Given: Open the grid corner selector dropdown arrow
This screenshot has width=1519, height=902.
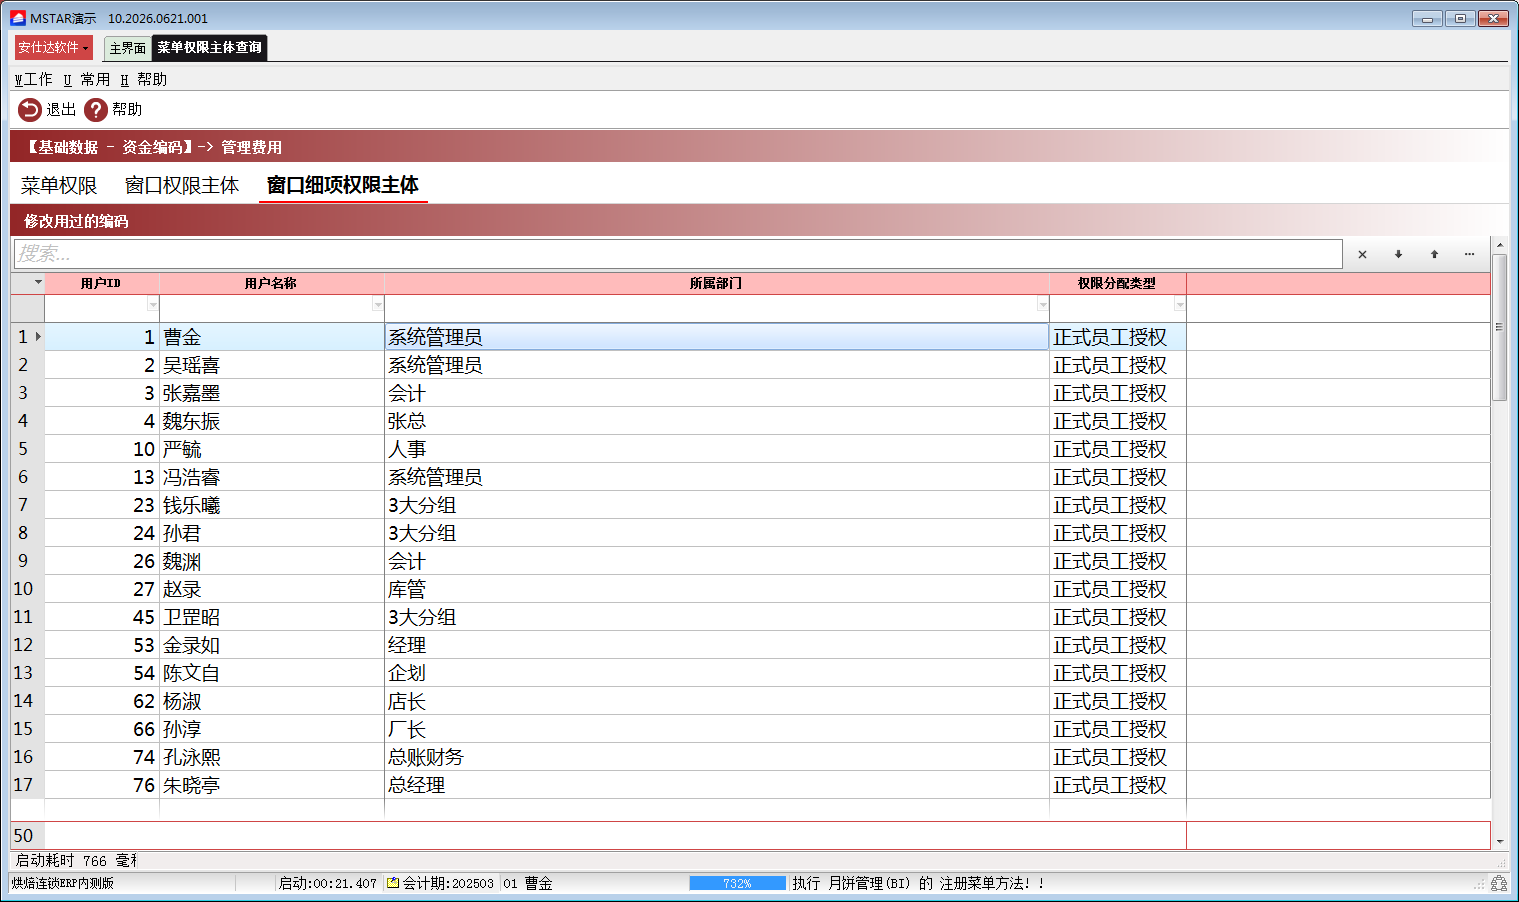Looking at the screenshot, I should point(38,282).
